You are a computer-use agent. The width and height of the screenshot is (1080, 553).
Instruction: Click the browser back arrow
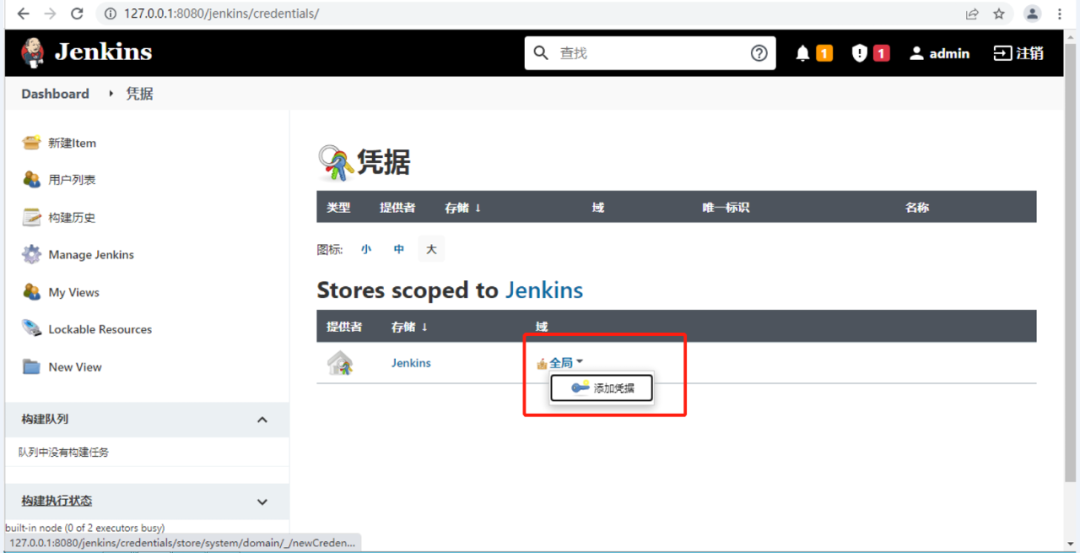click(x=23, y=14)
